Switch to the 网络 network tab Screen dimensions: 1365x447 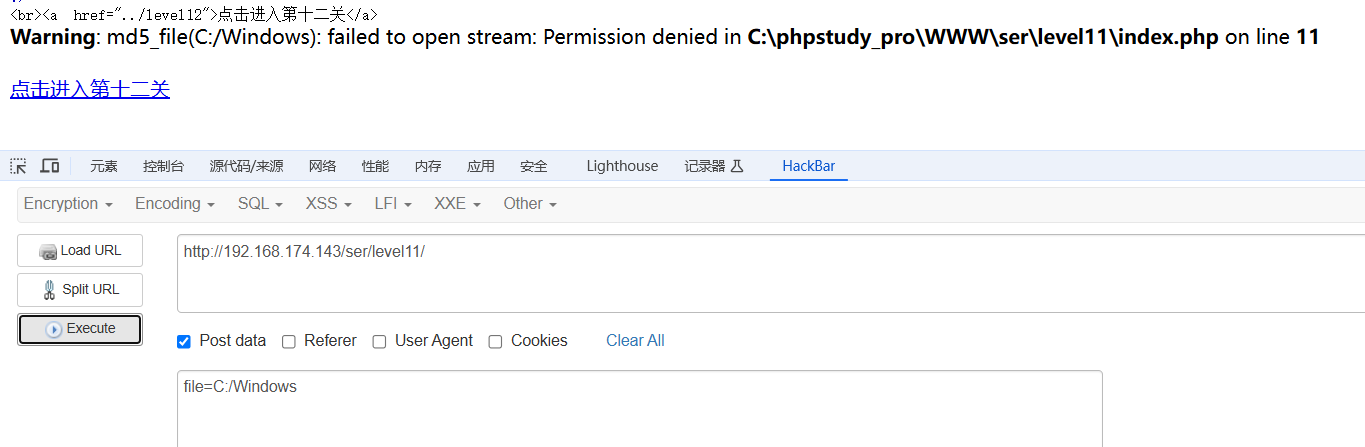pos(322,166)
